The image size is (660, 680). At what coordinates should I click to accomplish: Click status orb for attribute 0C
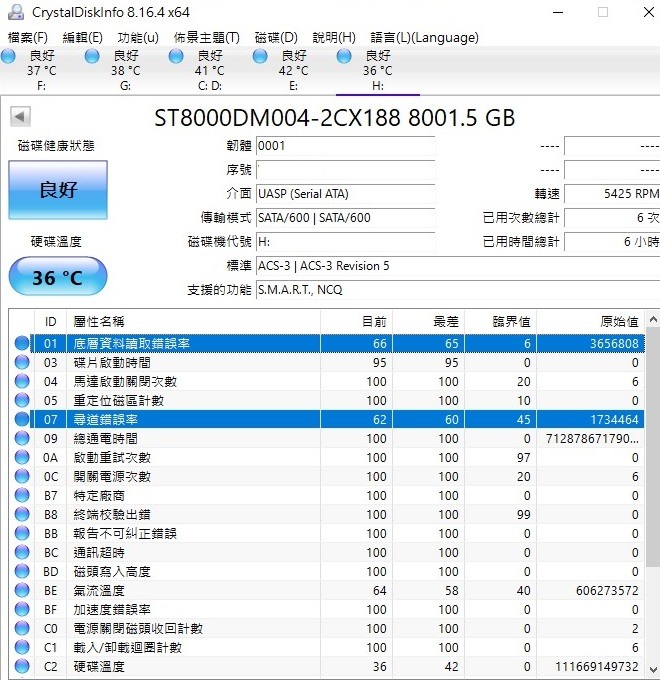pyautogui.click(x=22, y=476)
